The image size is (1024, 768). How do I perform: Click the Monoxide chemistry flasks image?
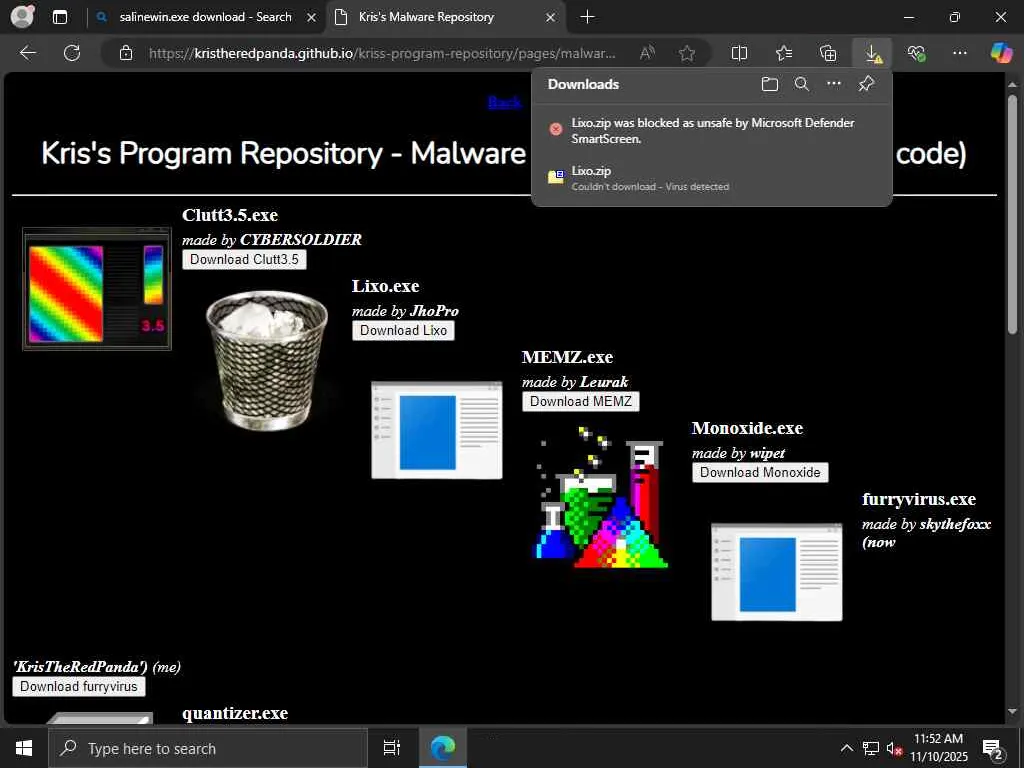(x=601, y=498)
